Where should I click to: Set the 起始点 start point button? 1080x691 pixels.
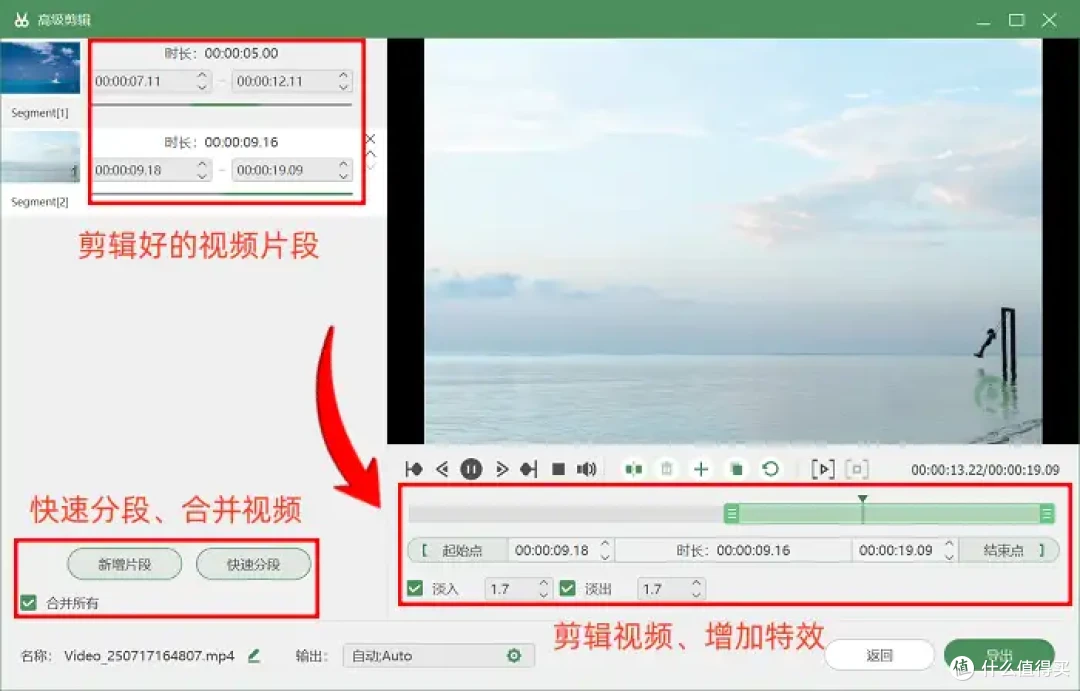(458, 550)
